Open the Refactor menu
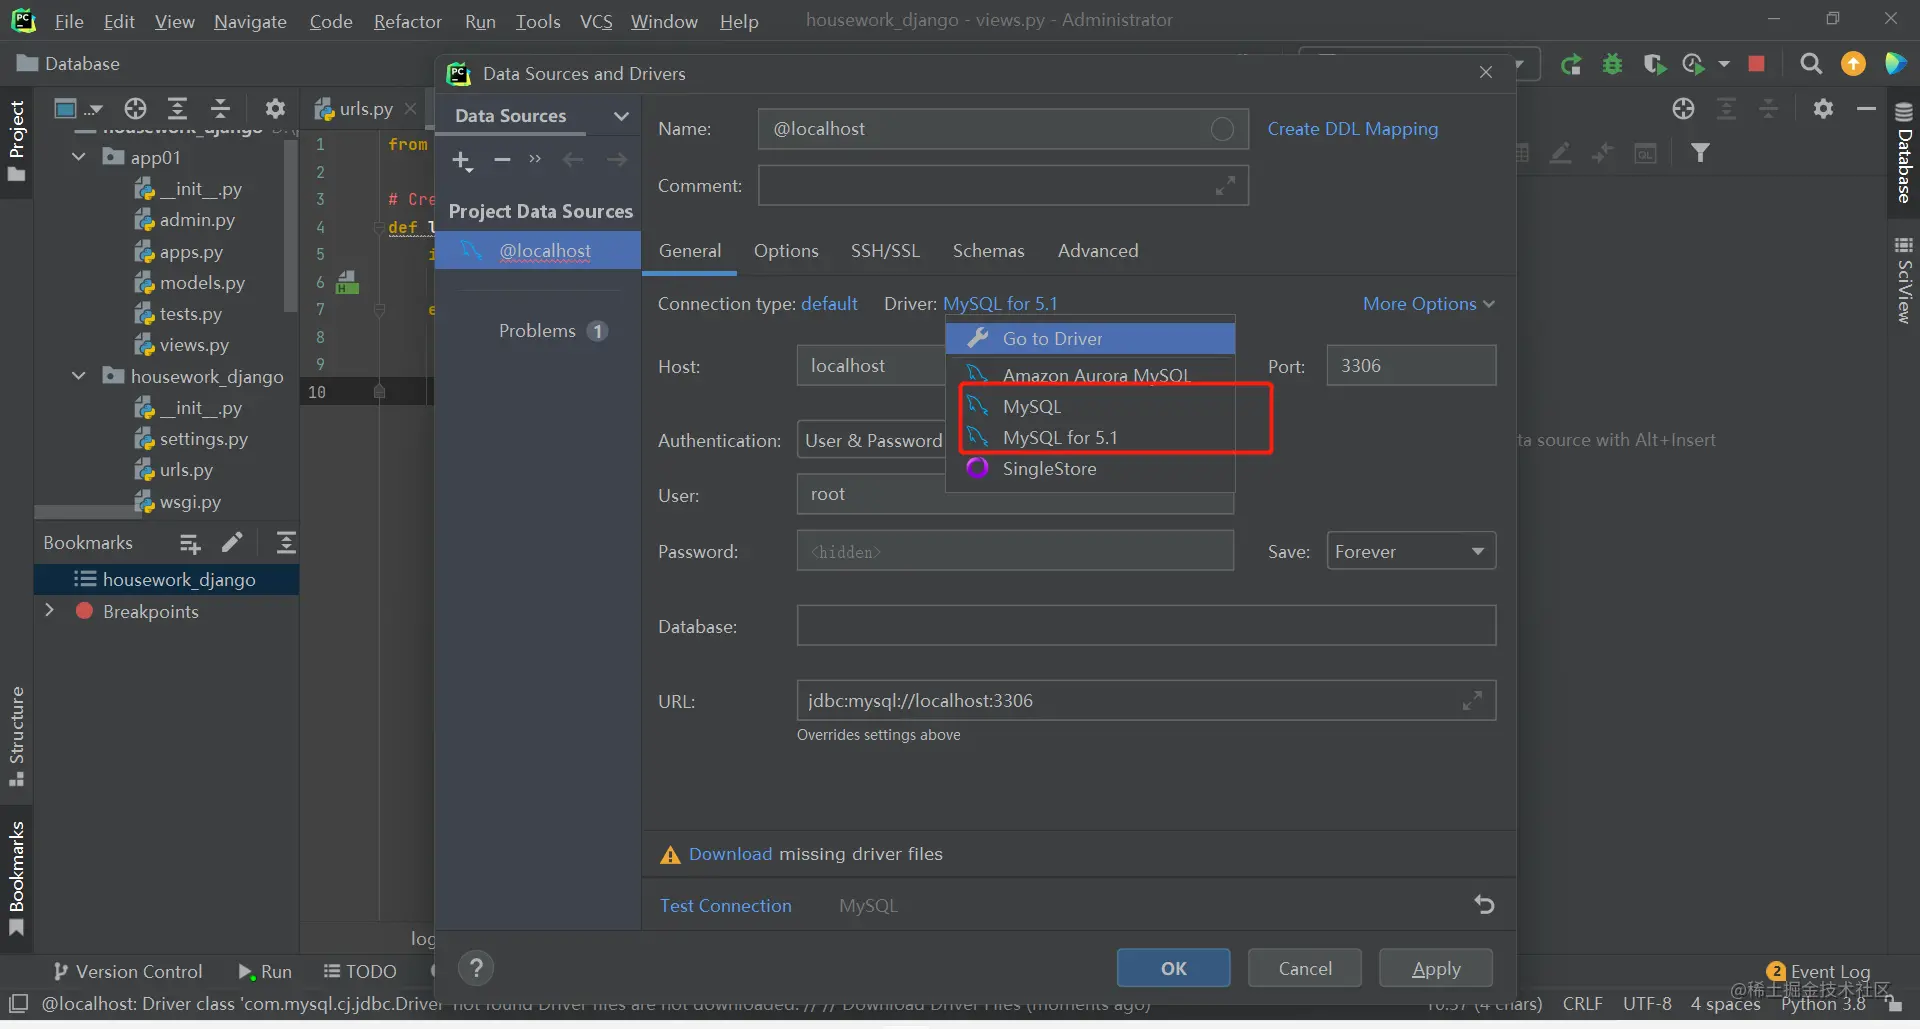 (x=407, y=21)
